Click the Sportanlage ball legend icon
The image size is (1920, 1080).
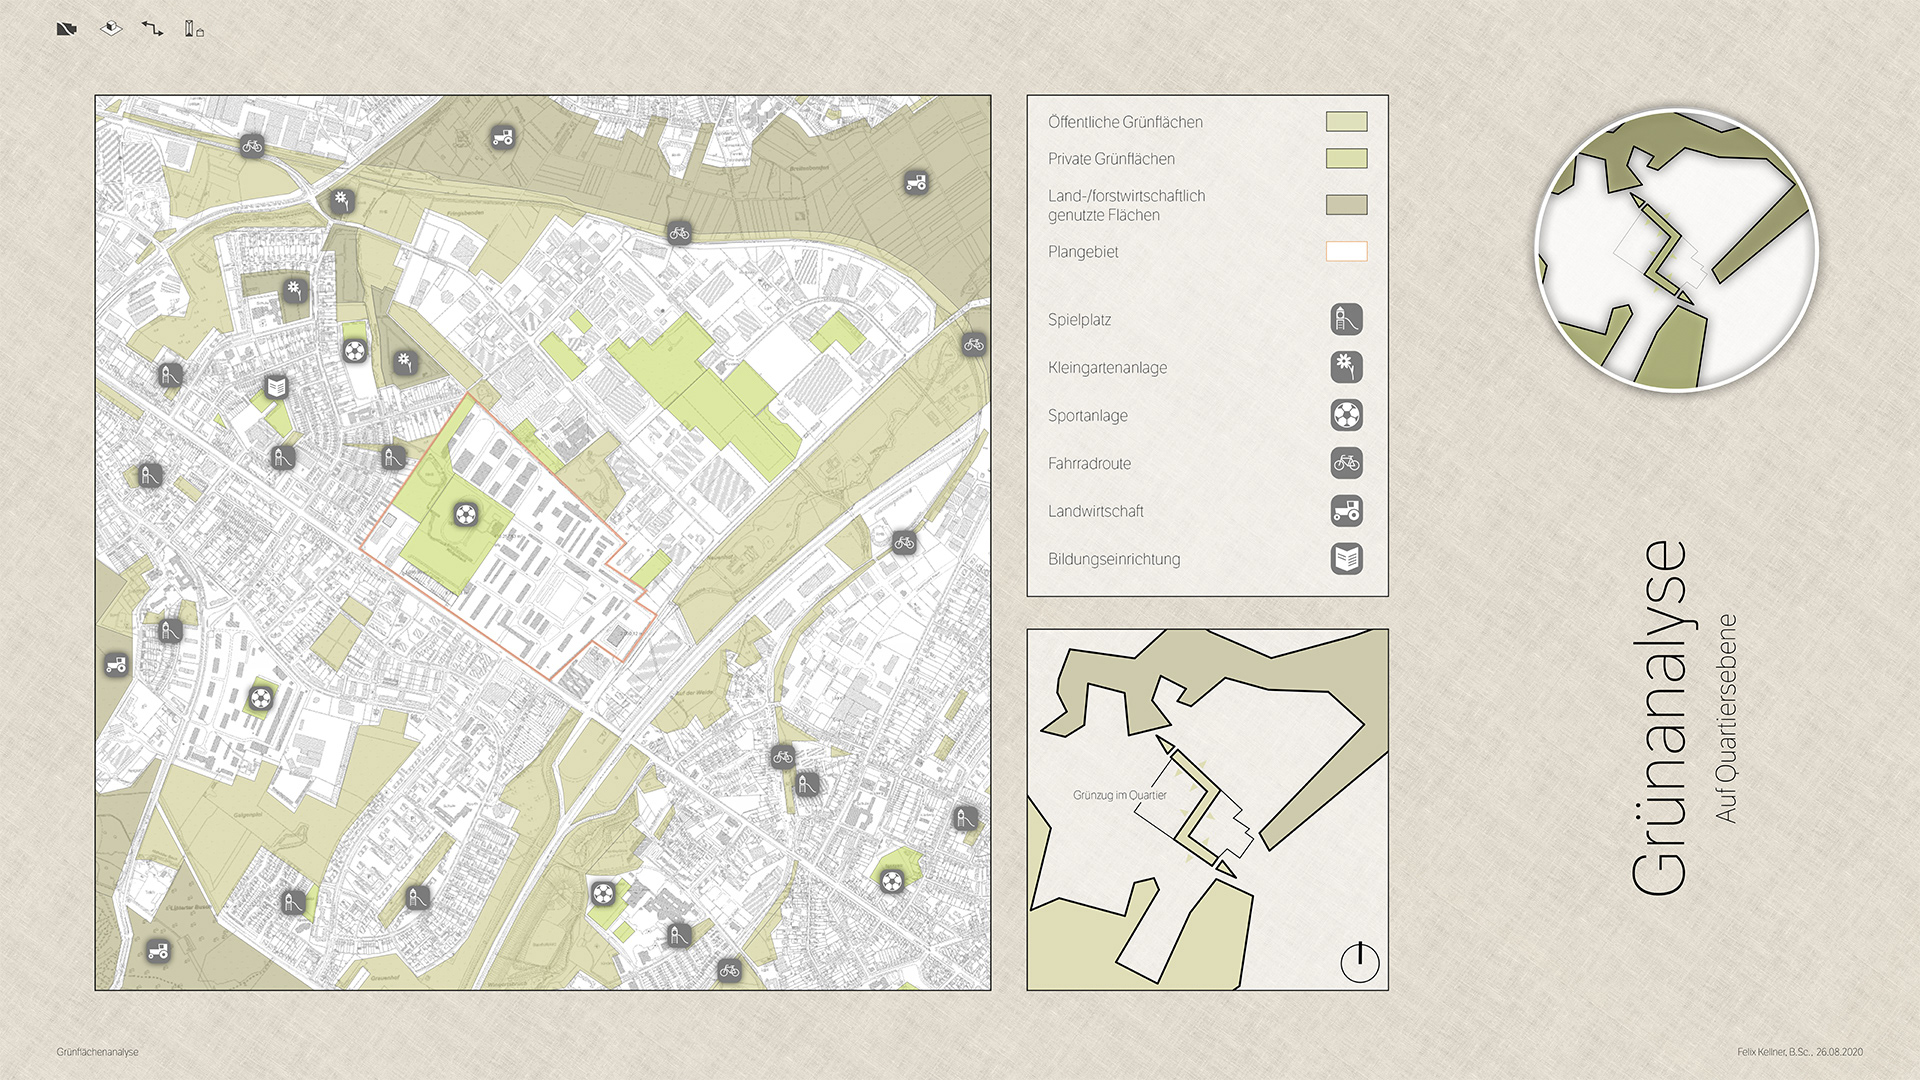click(x=1346, y=415)
